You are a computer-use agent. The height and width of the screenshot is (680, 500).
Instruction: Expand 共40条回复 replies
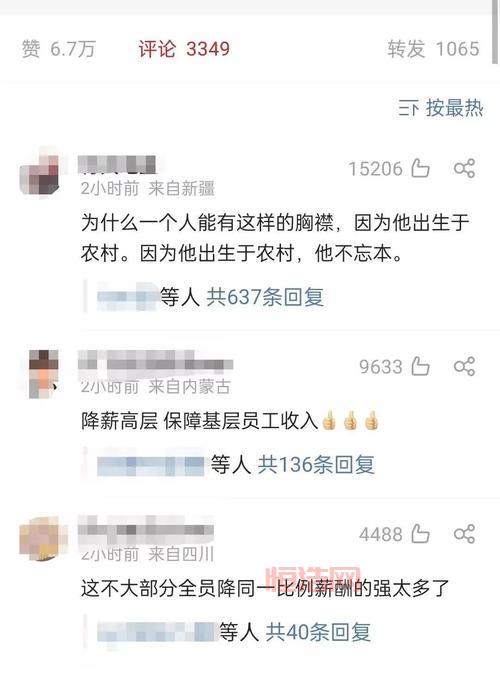click(318, 632)
